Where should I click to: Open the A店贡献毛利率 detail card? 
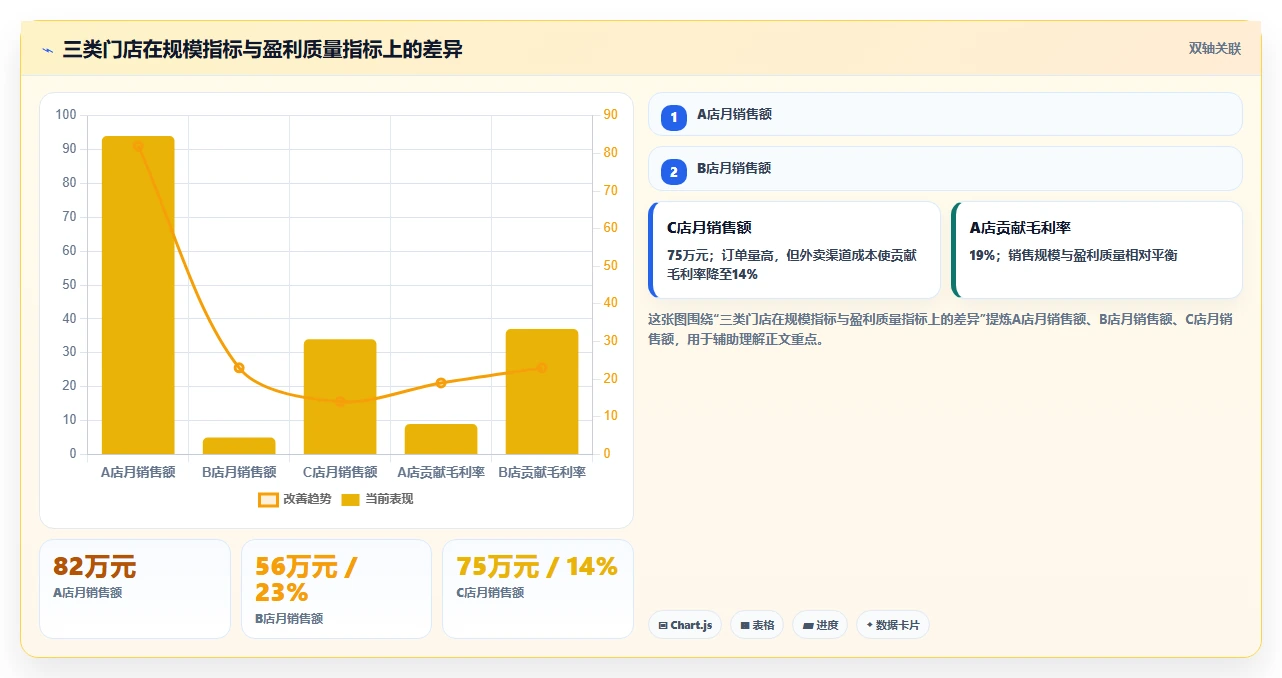point(1097,250)
